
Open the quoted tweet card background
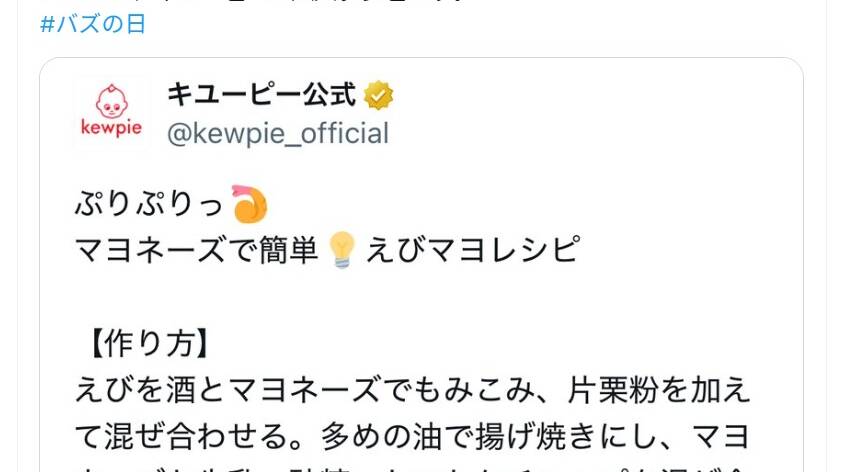[x=590, y=161]
